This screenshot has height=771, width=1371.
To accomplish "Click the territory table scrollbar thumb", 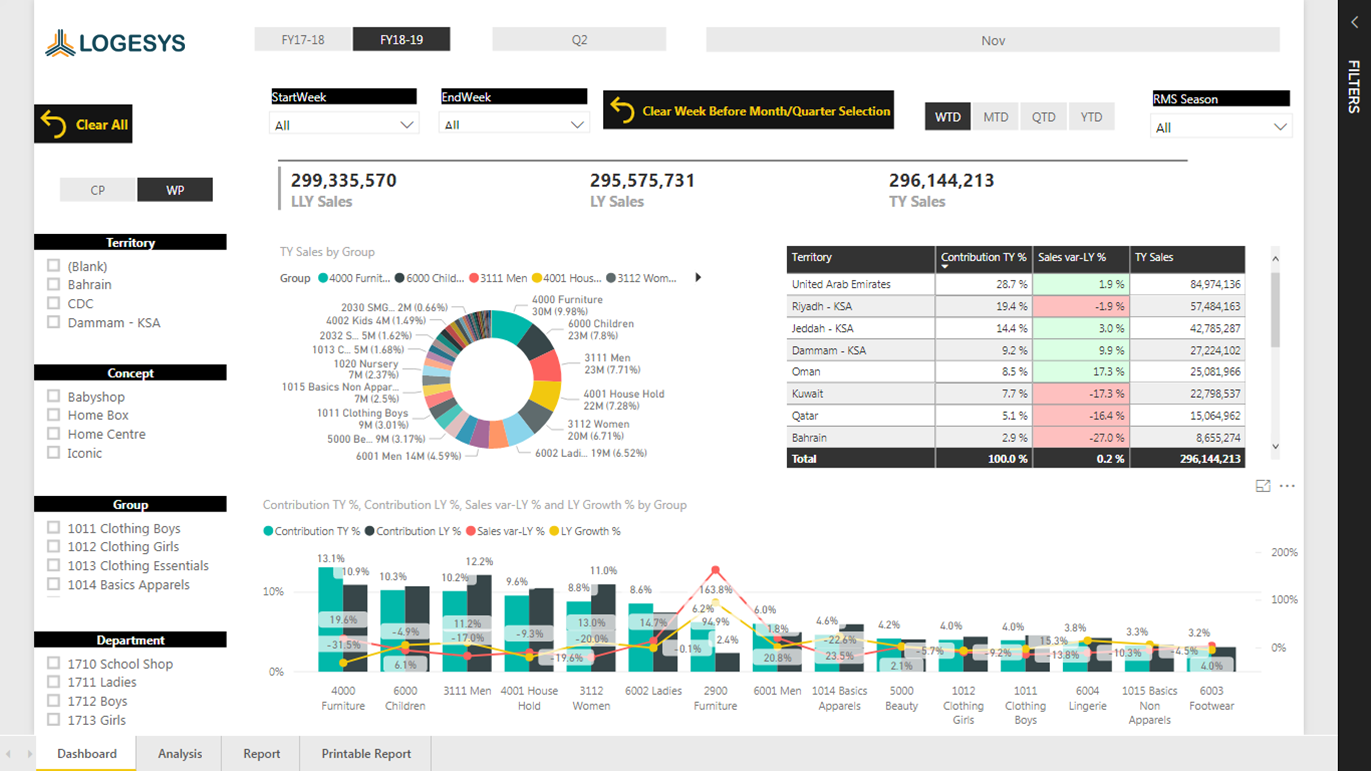I will point(1275,309).
